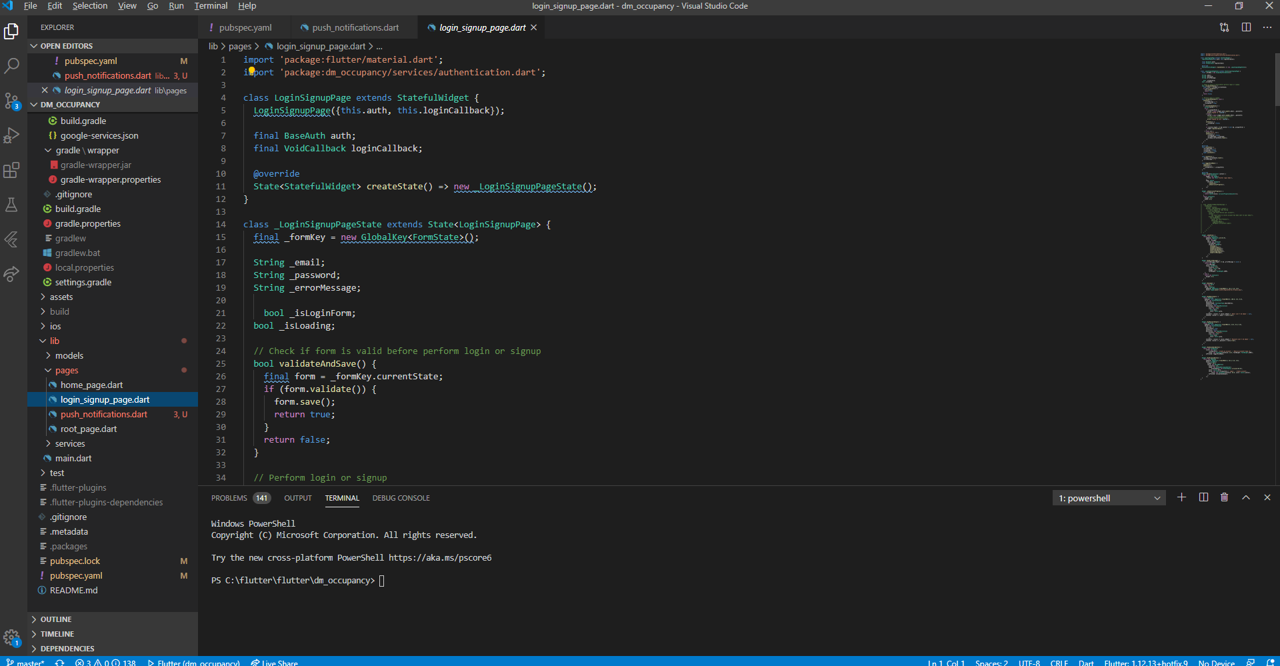
Task: Collapse the gradle\wrapper folder
Action: (x=87, y=150)
